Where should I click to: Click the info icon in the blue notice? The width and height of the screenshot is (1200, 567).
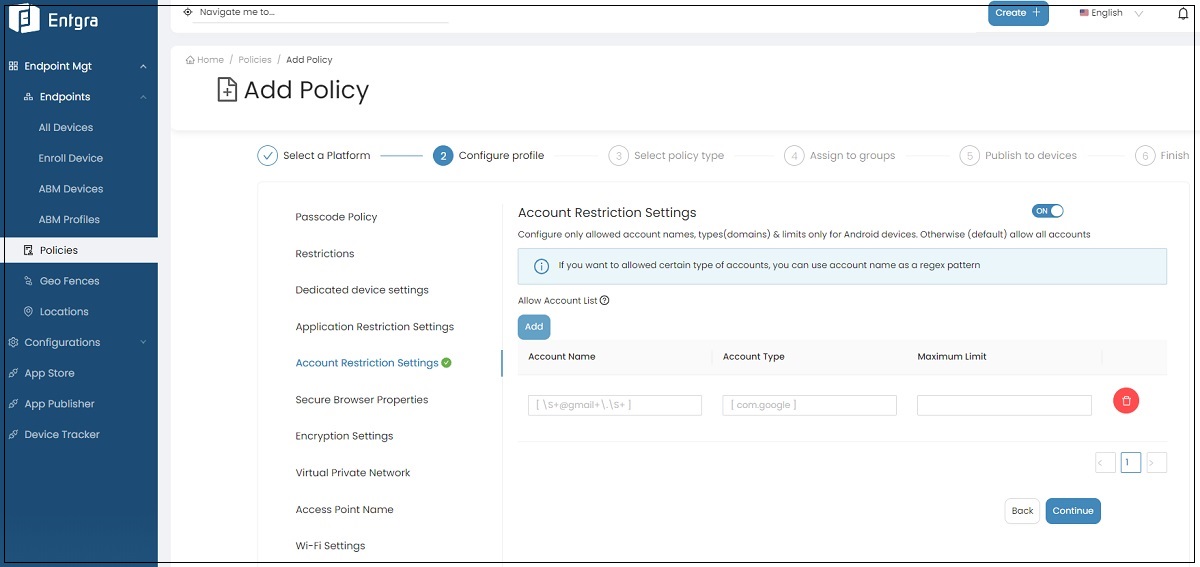click(541, 266)
